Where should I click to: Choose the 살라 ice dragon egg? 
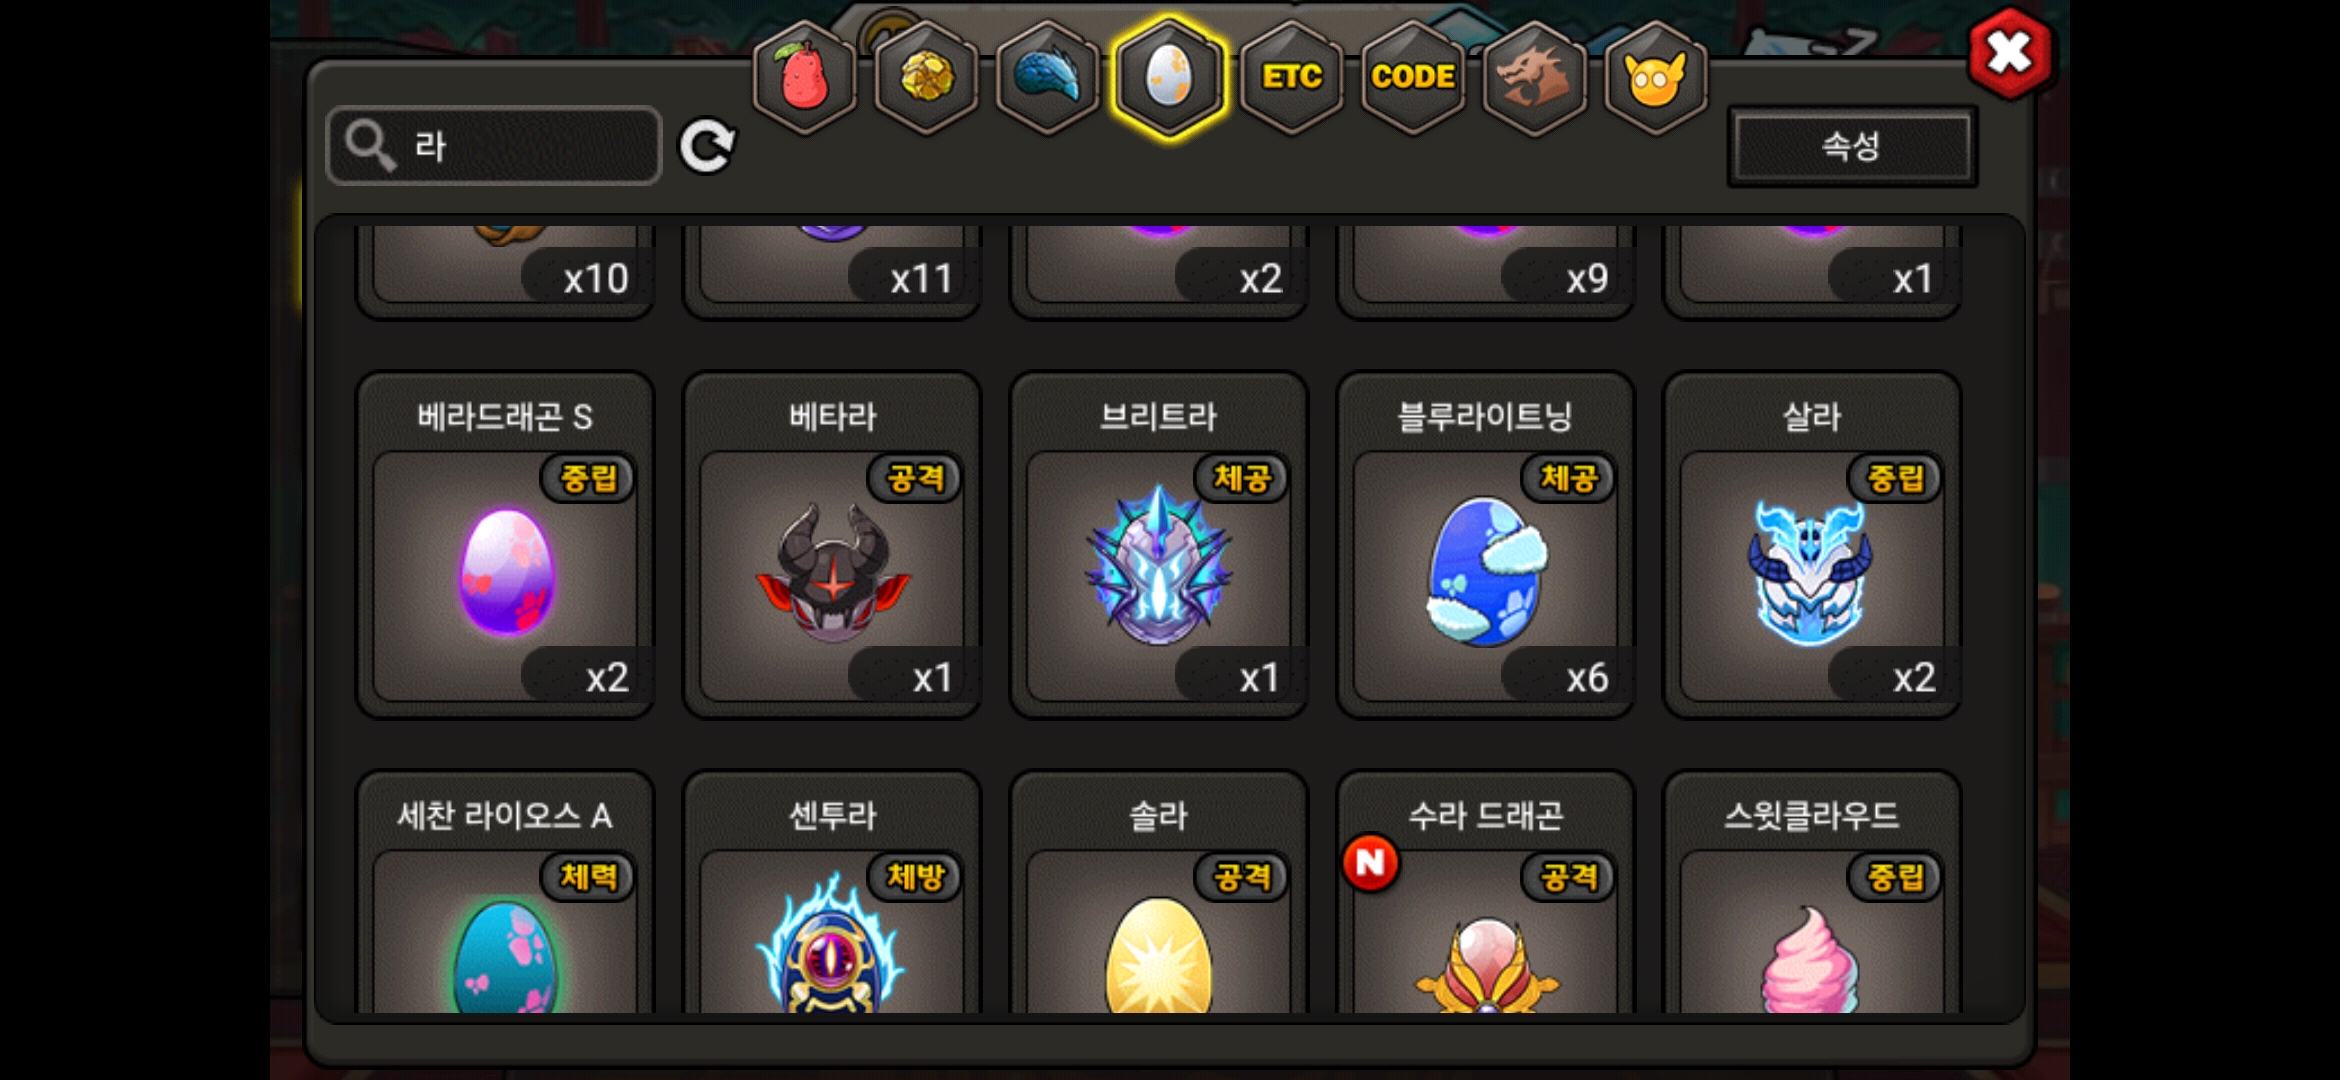(x=1812, y=545)
